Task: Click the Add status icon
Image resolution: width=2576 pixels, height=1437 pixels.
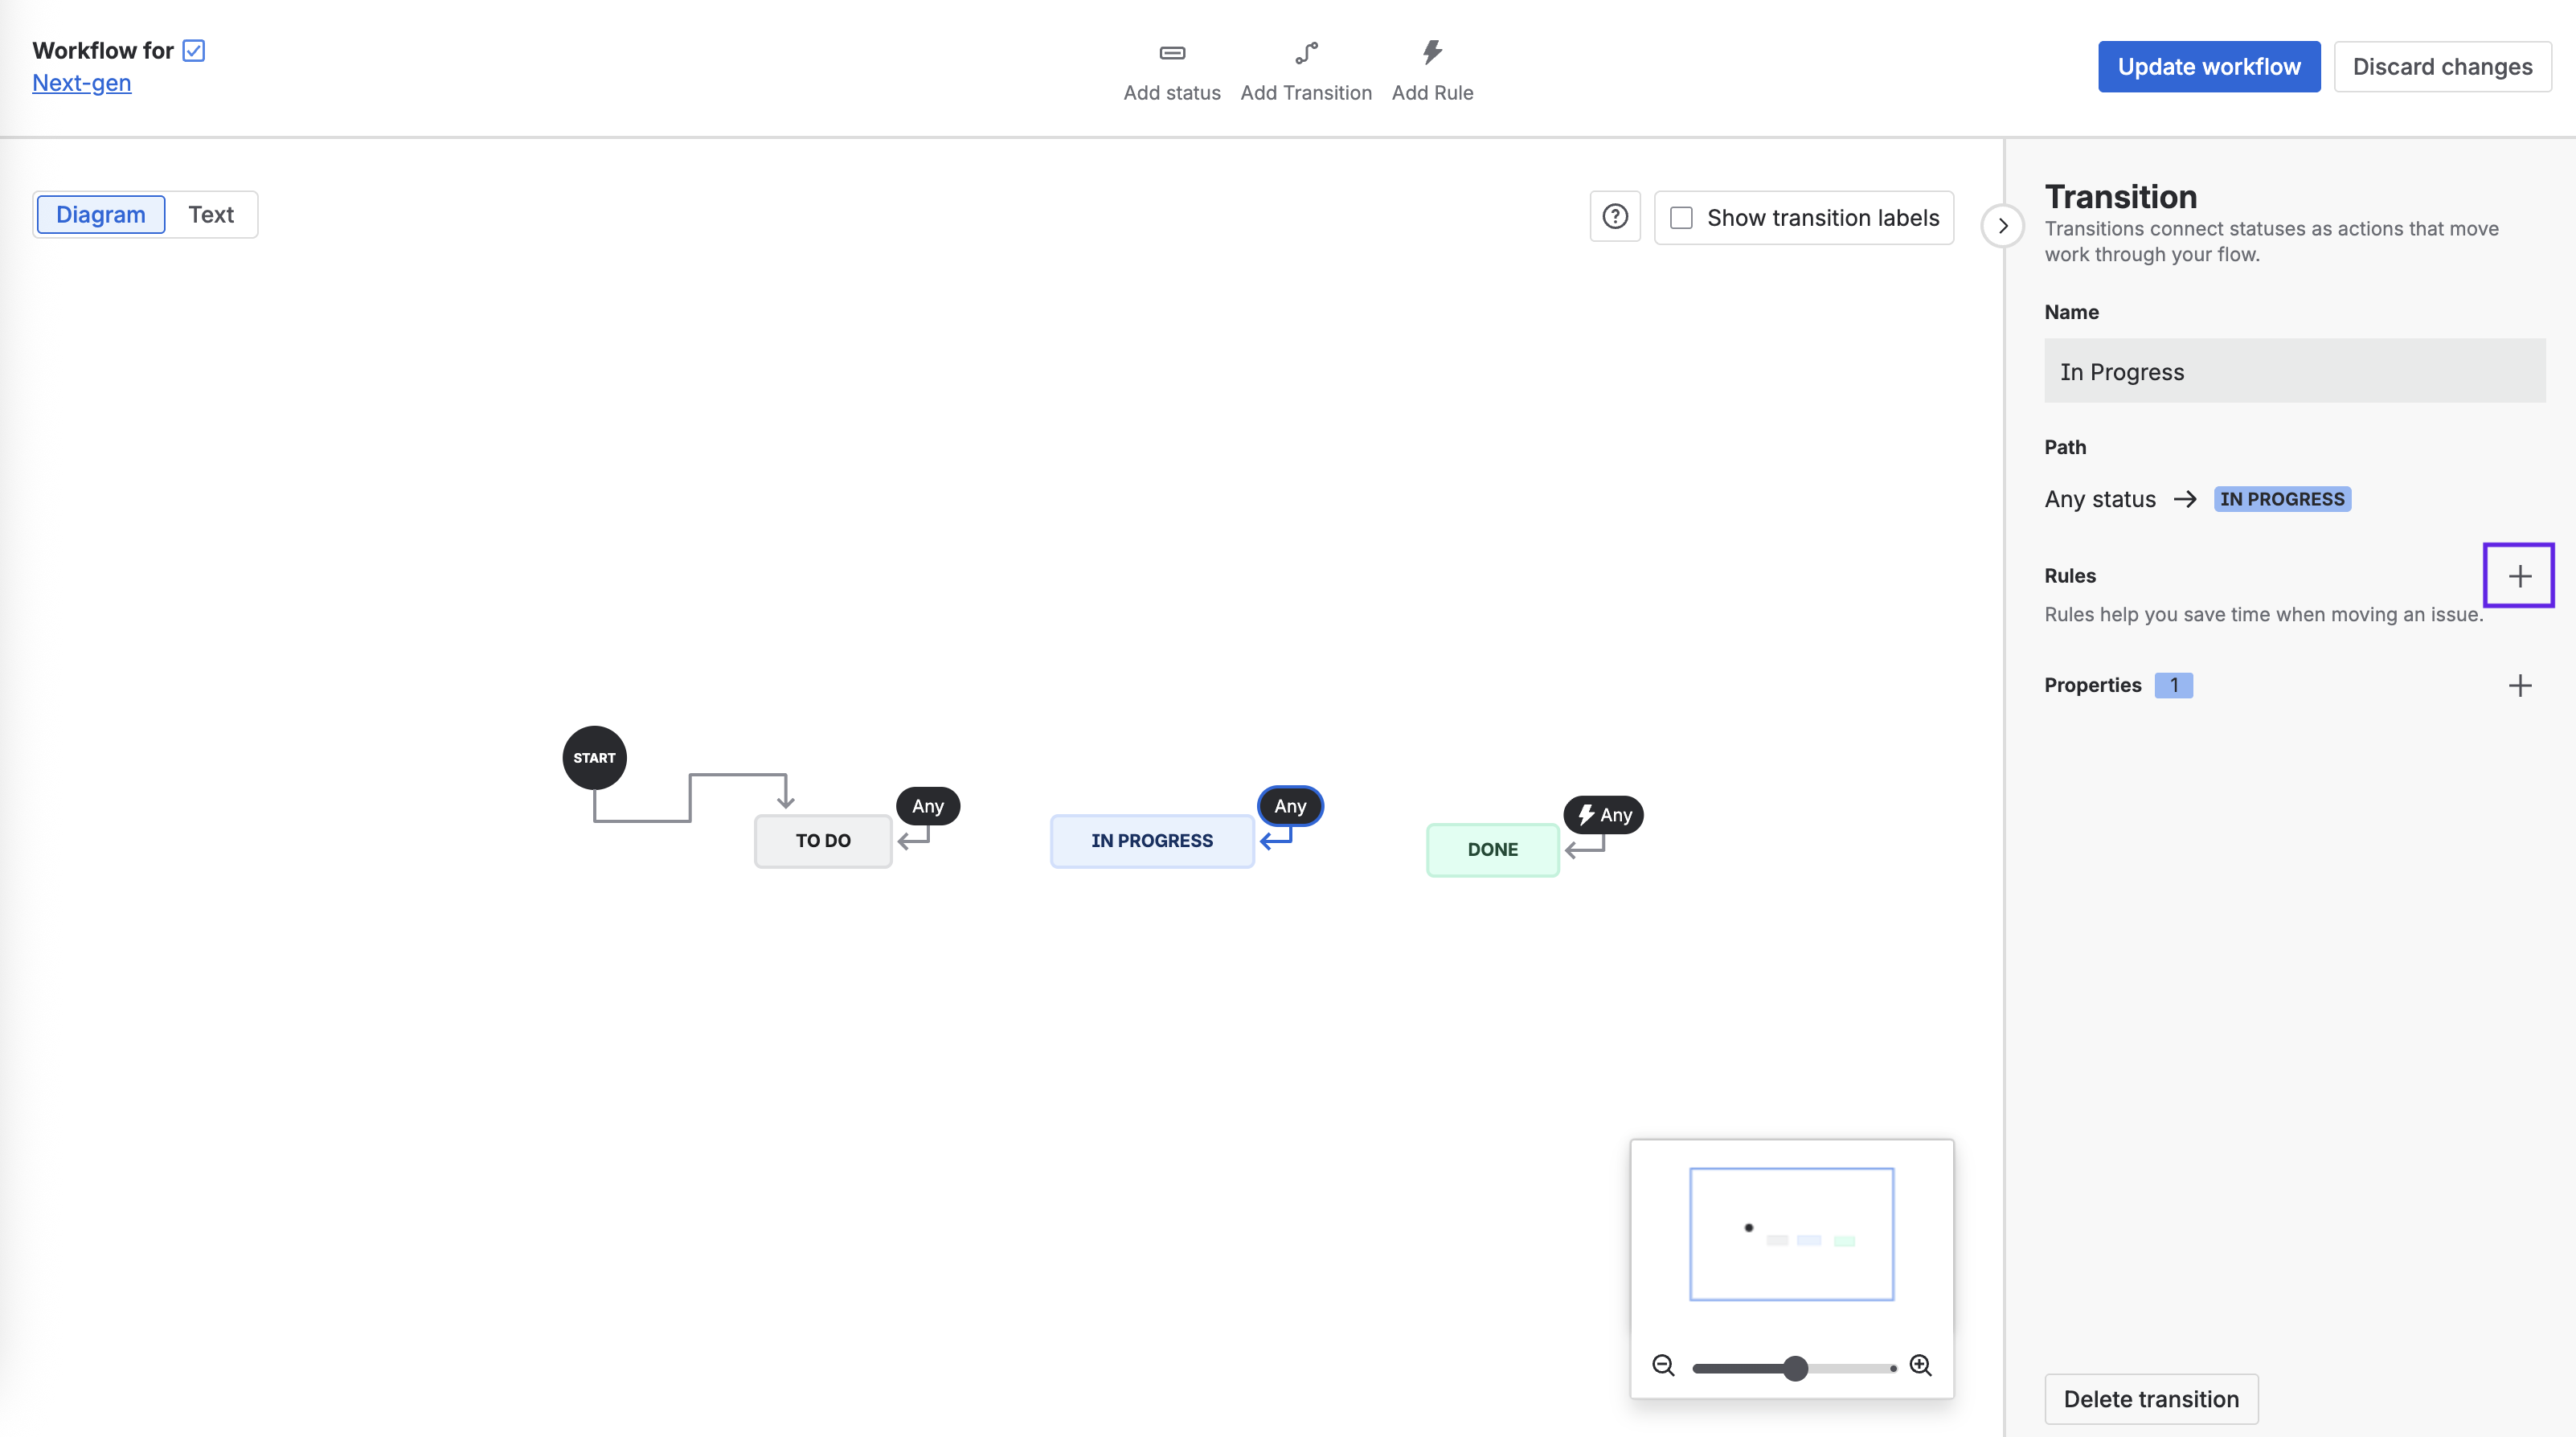Action: coord(1172,53)
